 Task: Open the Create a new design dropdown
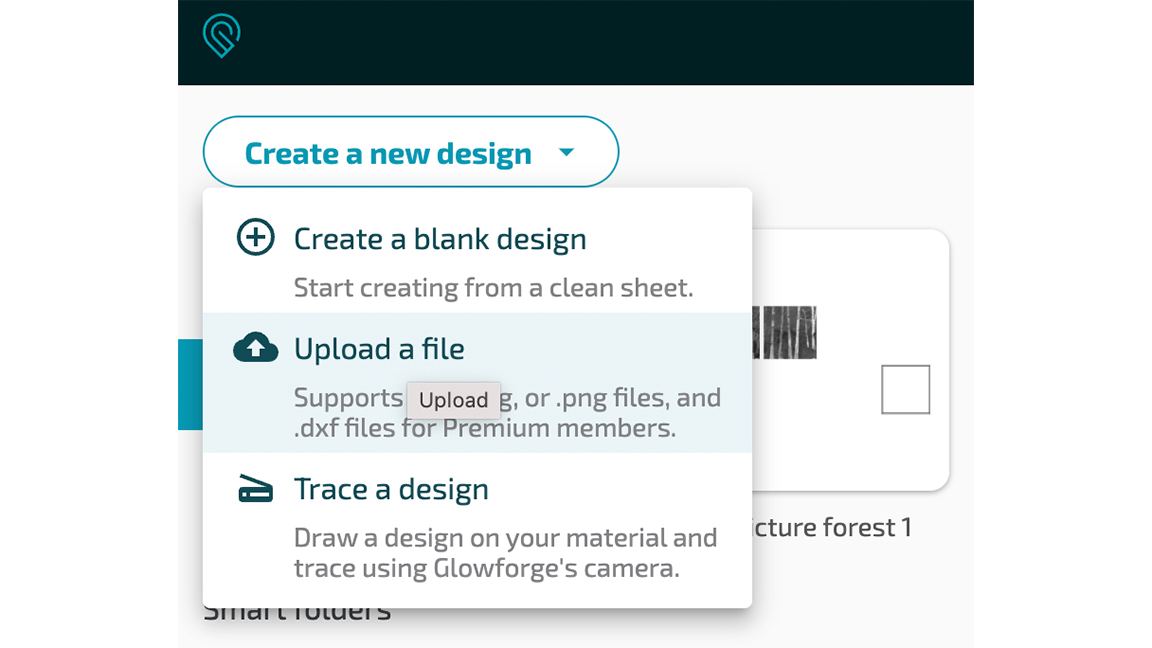411,151
